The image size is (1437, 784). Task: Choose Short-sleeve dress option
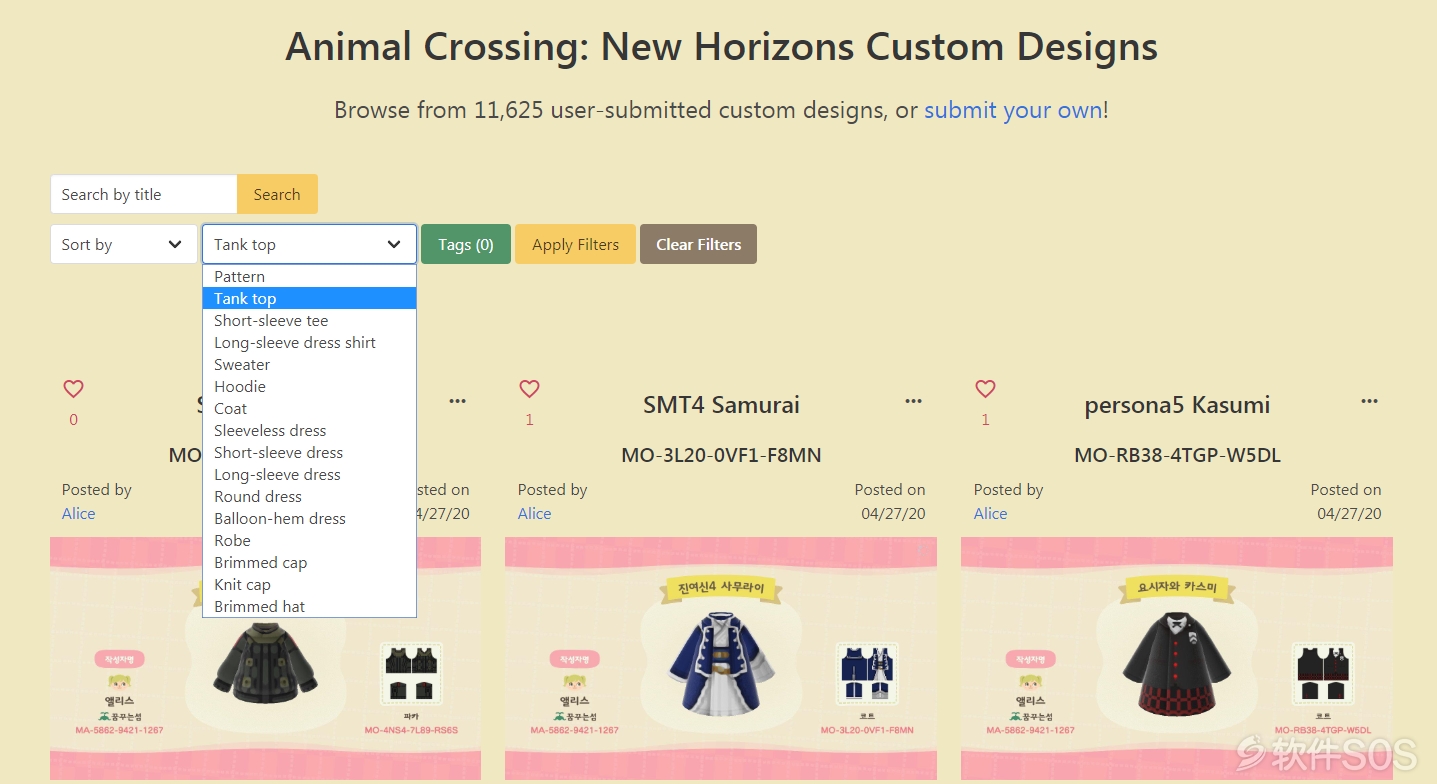click(x=309, y=452)
